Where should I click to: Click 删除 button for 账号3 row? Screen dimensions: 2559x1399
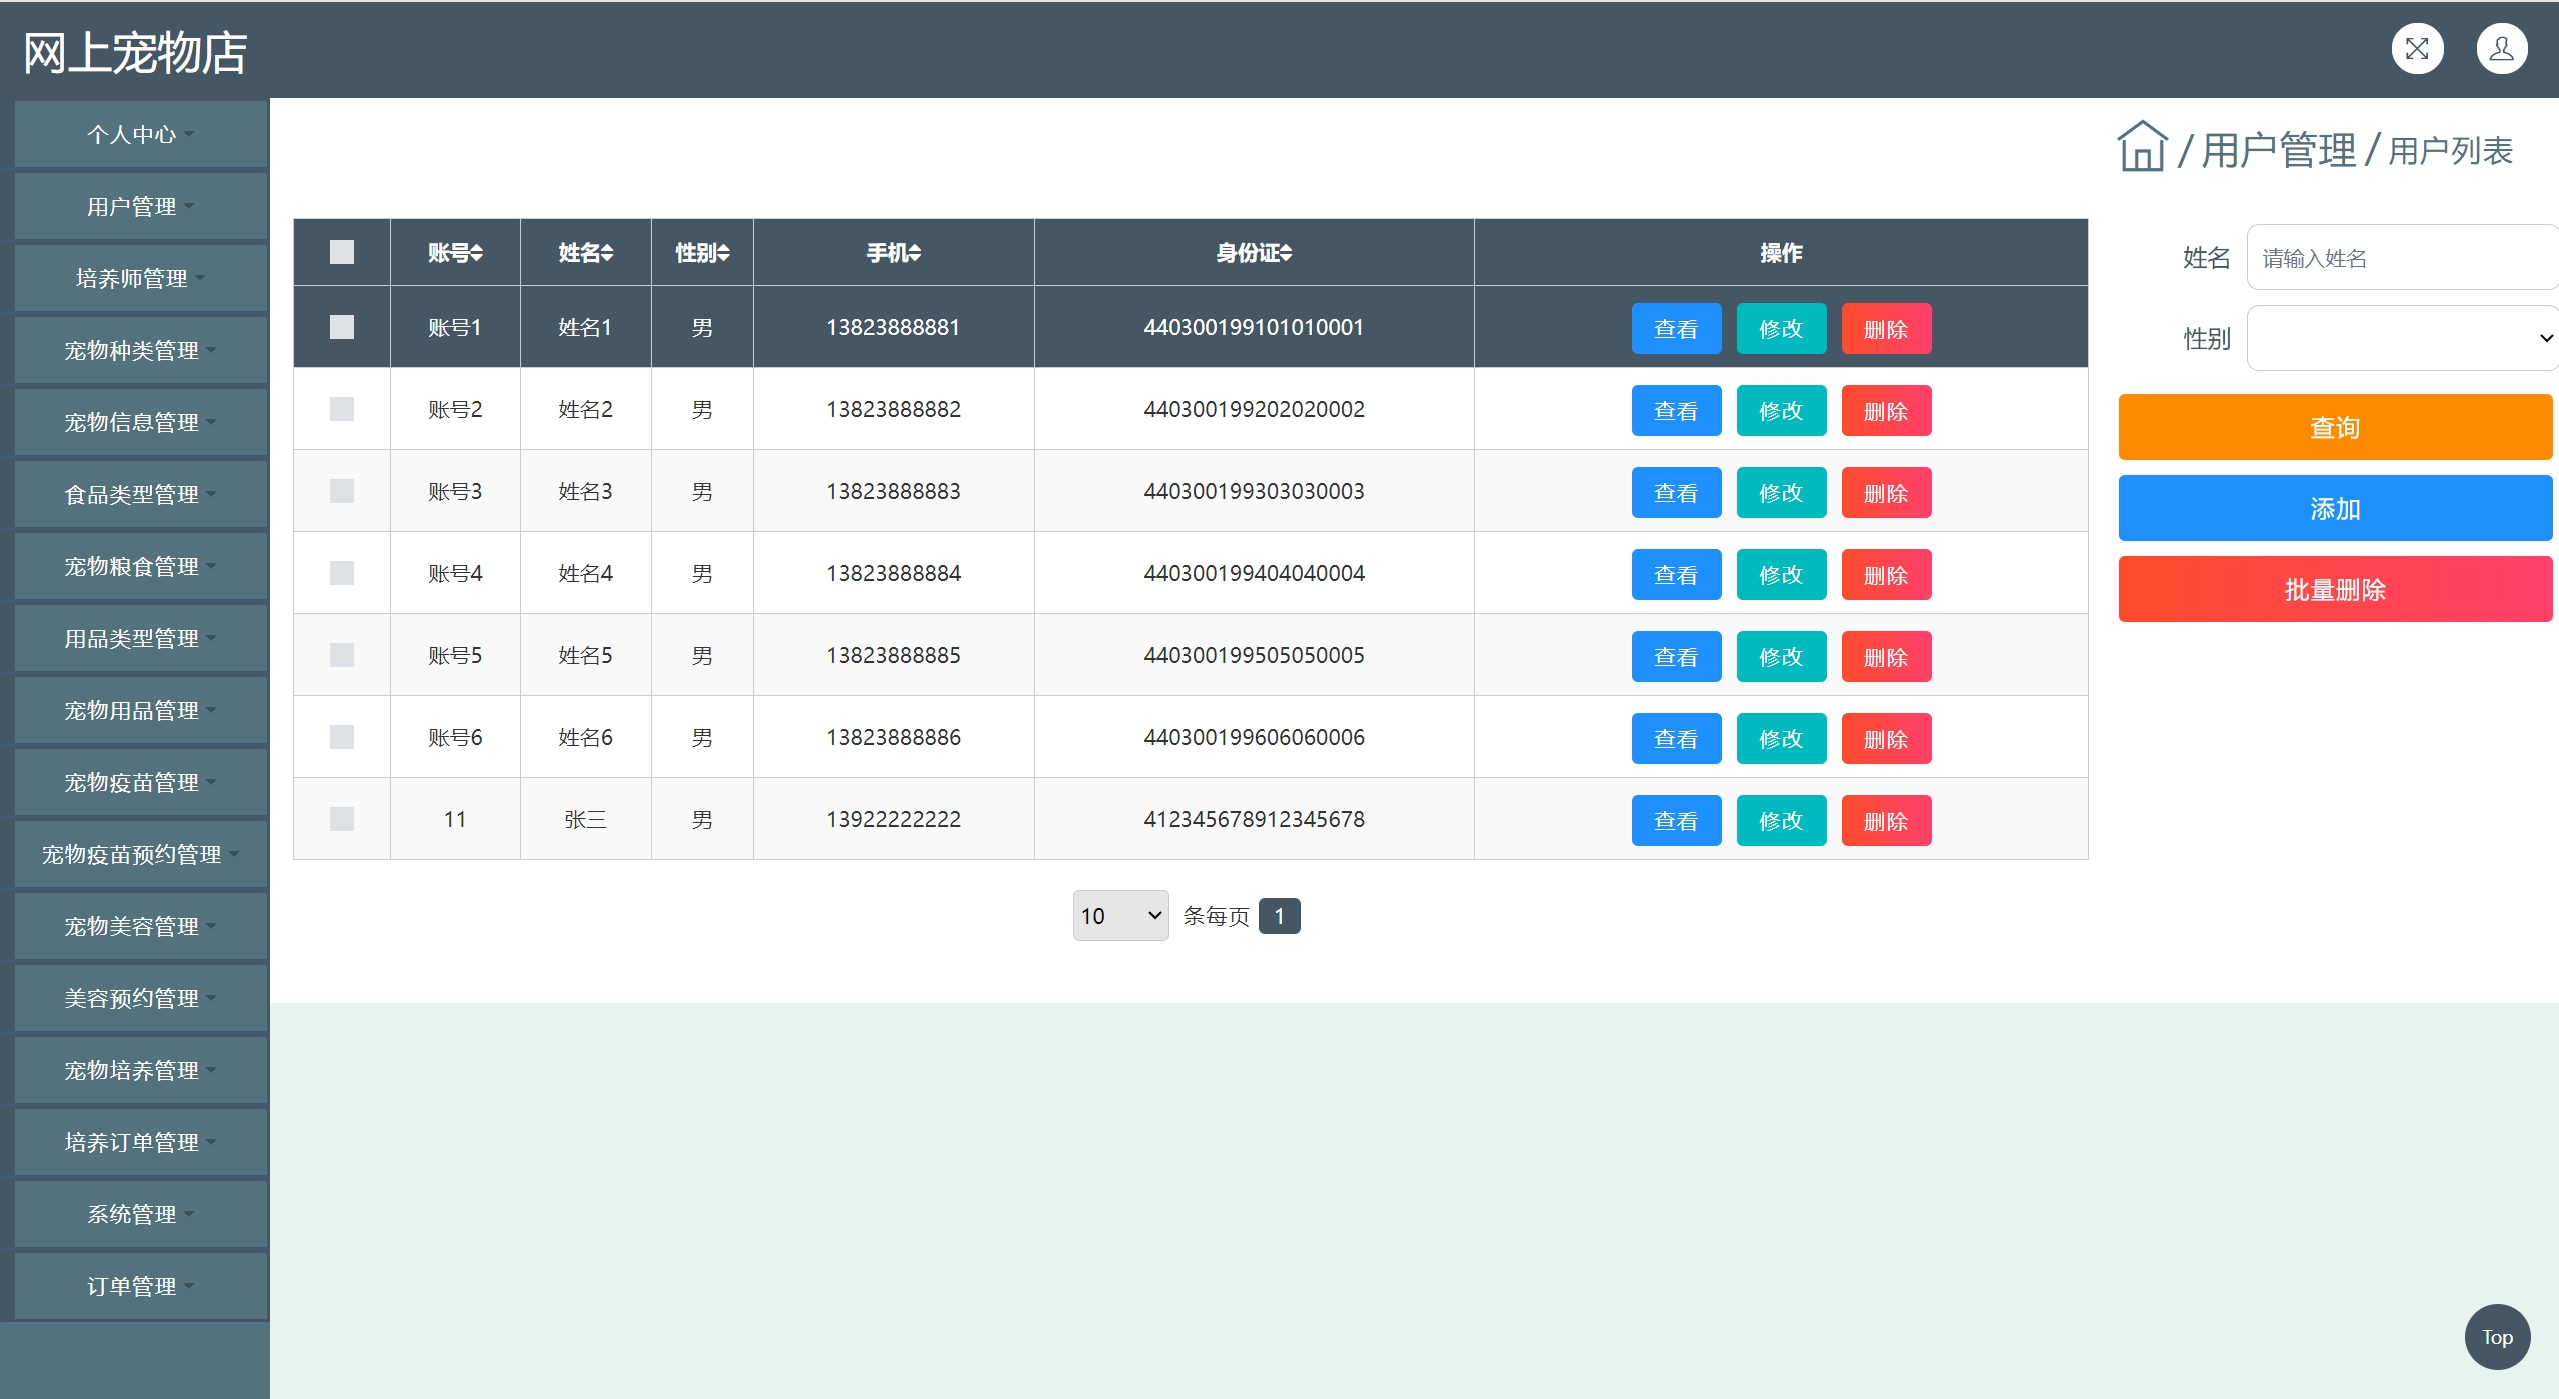pyautogui.click(x=1886, y=493)
